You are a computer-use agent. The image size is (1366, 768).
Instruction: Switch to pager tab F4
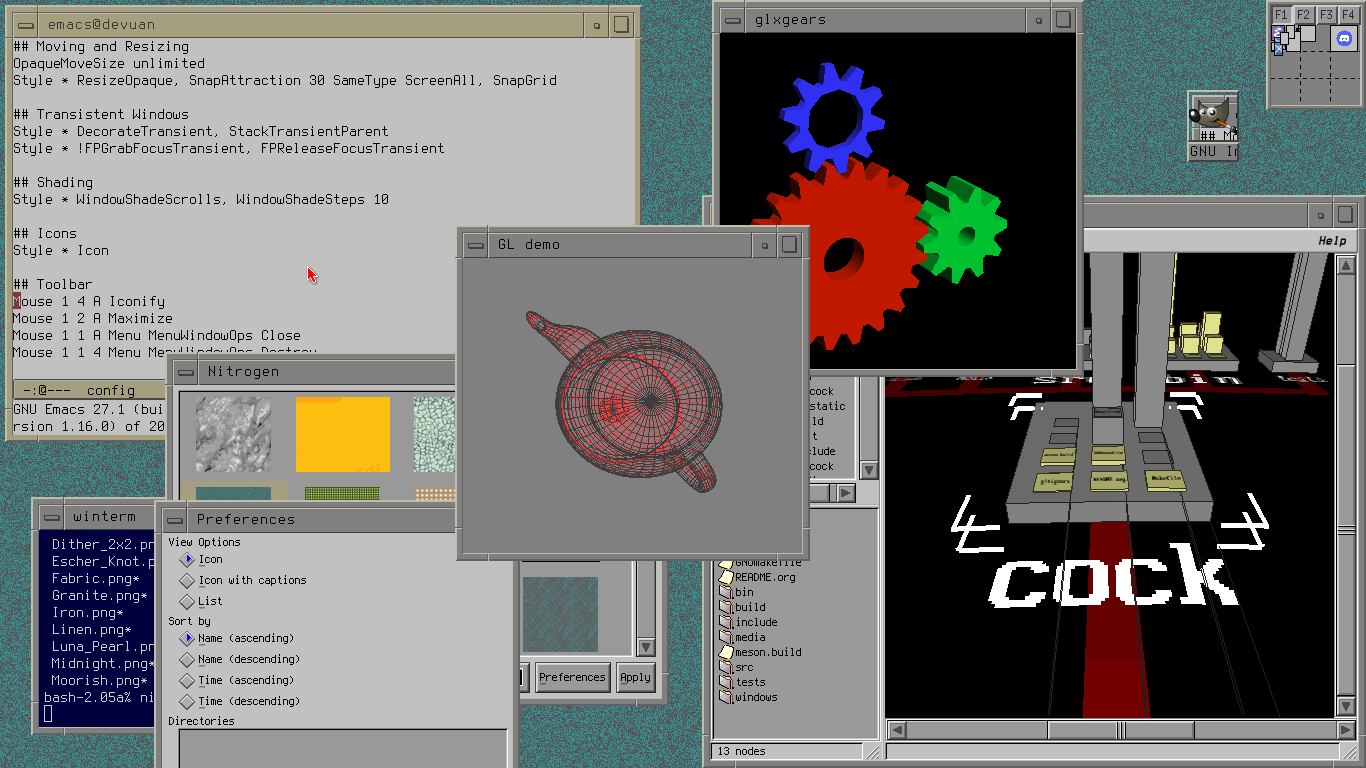tap(1348, 15)
